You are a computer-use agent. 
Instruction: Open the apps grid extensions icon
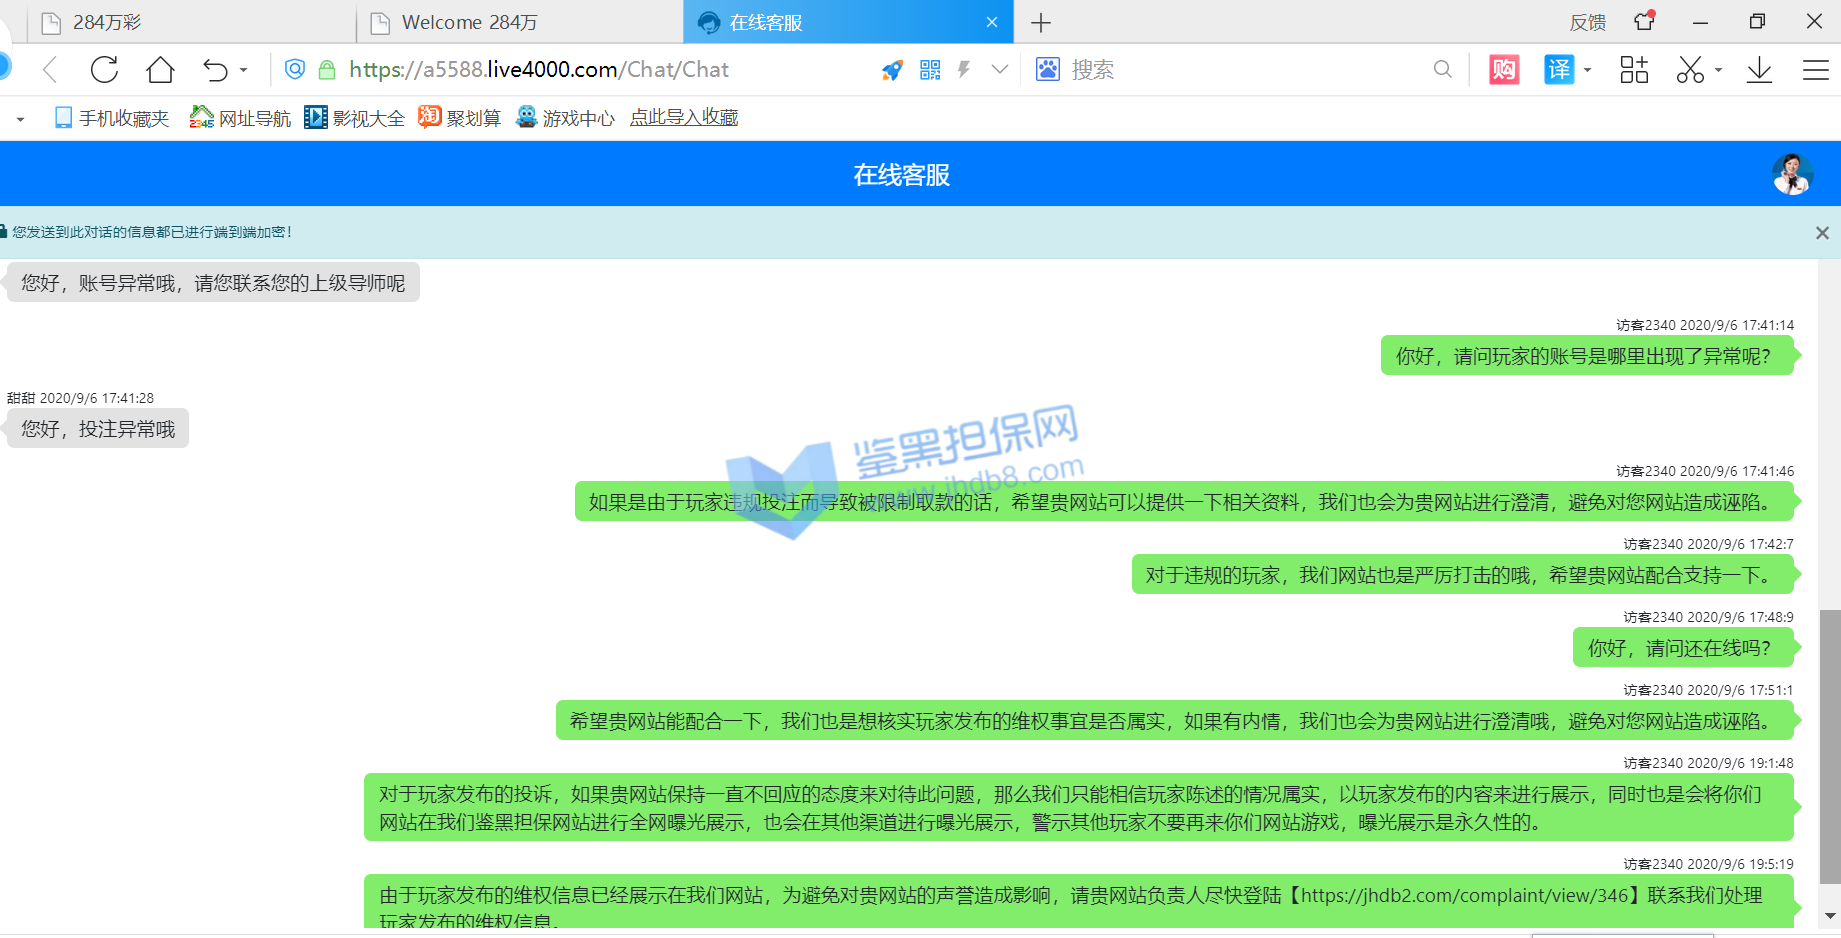[1634, 70]
